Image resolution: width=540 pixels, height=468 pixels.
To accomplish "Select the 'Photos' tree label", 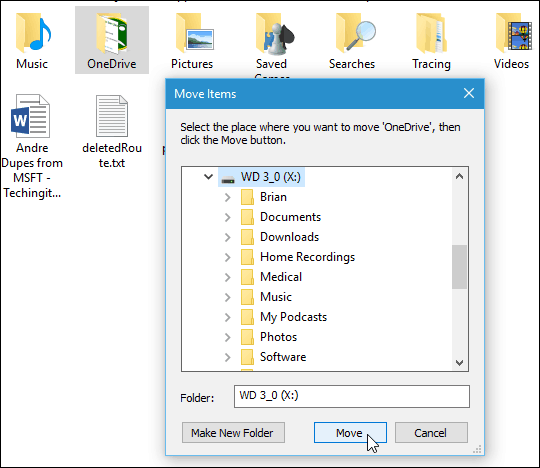I will tap(278, 337).
